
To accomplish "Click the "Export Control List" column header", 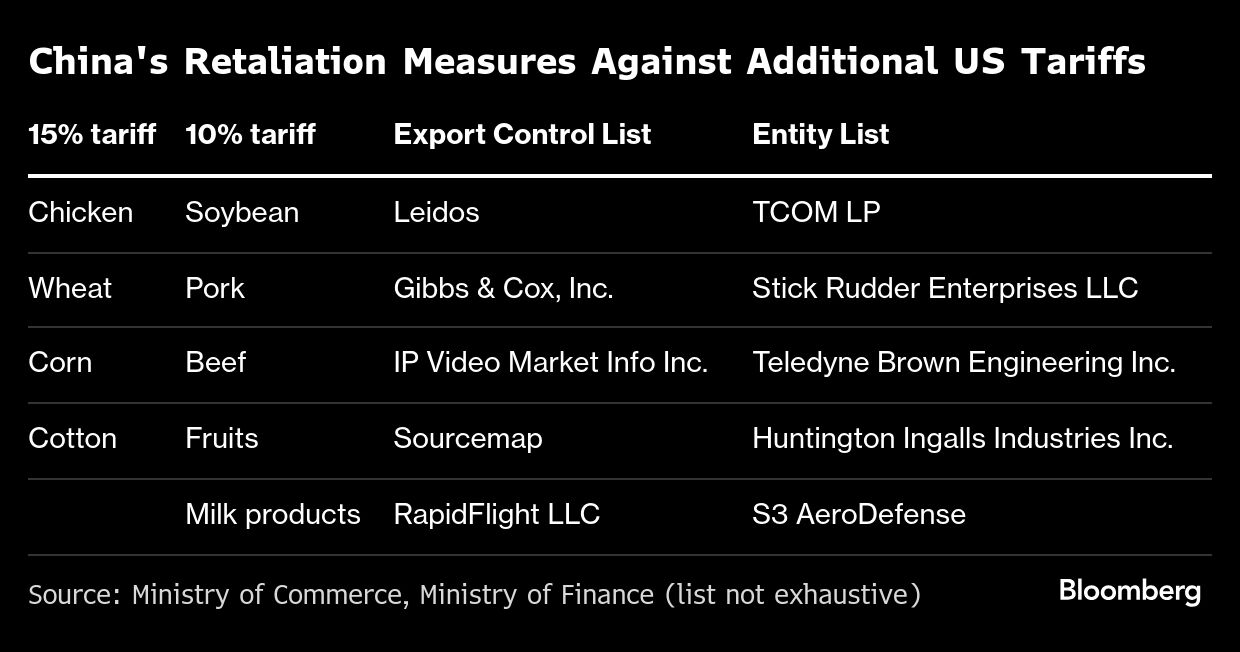I will pyautogui.click(x=522, y=135).
